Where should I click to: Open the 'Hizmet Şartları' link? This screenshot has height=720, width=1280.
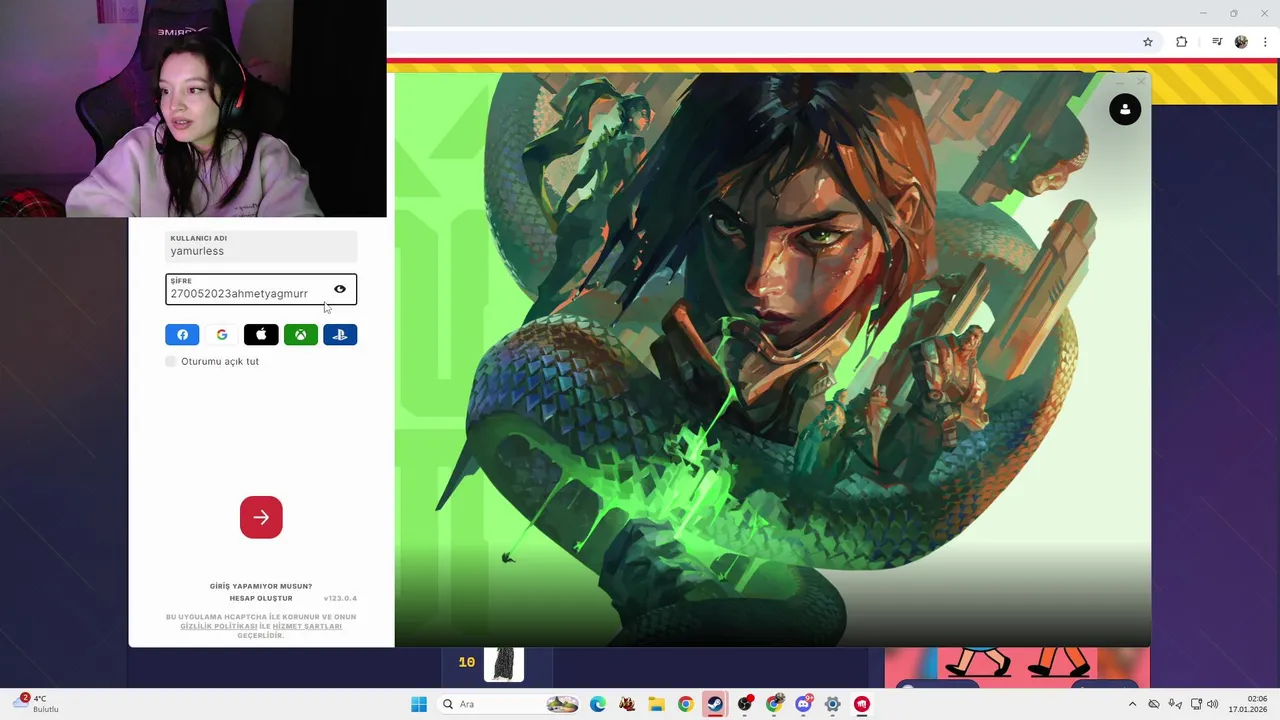(307, 626)
